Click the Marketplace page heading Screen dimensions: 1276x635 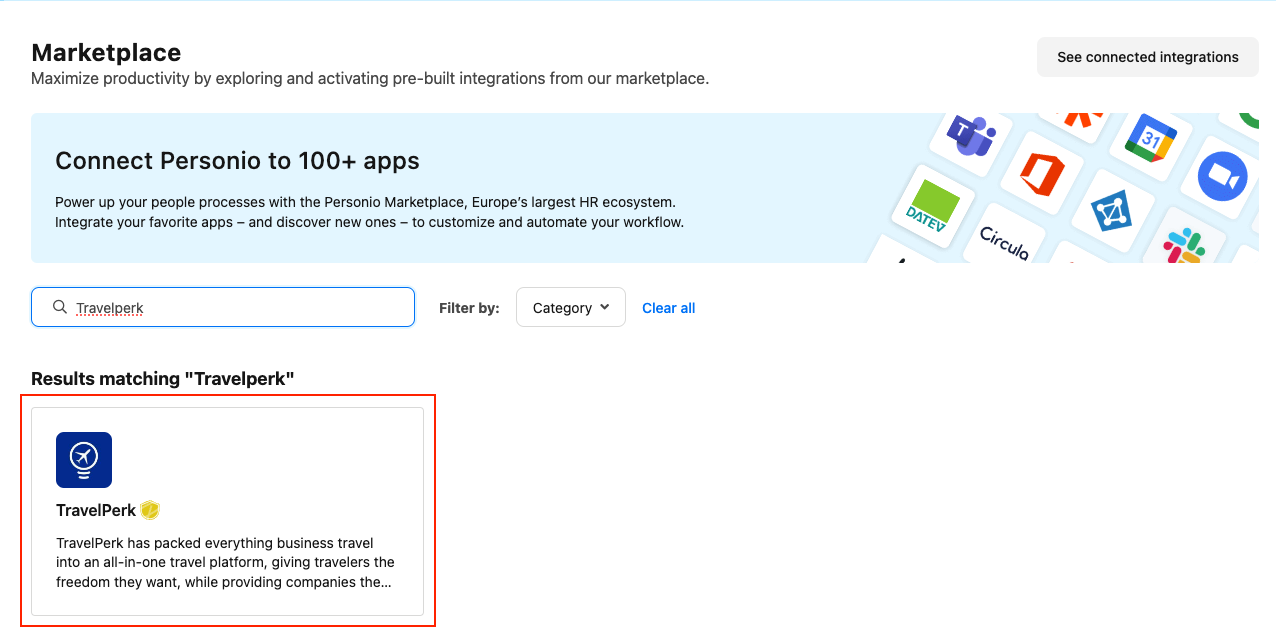coord(106,52)
